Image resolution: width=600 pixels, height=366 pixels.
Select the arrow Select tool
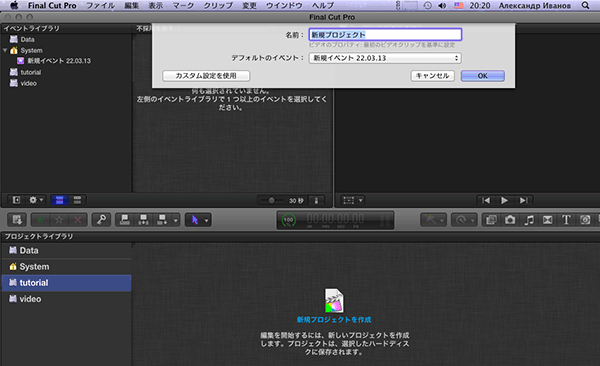(195, 220)
